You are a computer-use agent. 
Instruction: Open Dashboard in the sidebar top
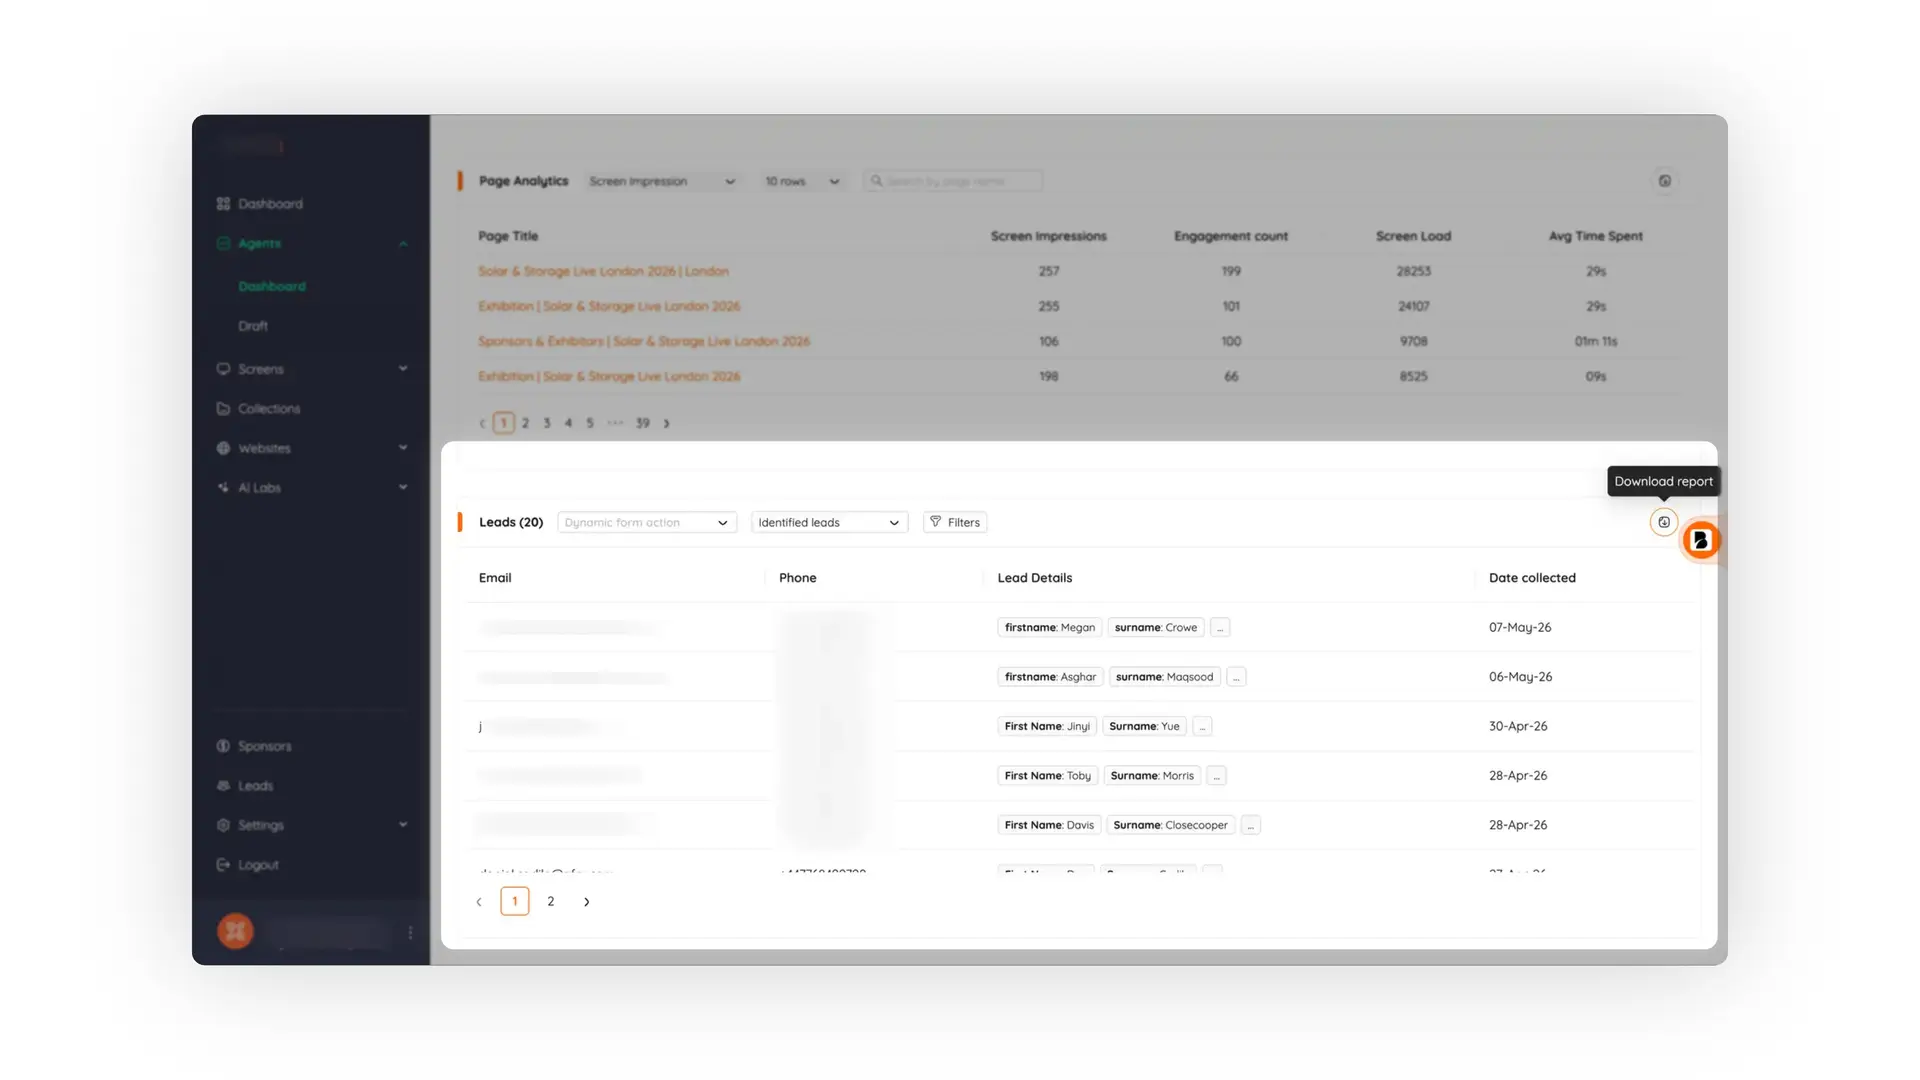click(270, 204)
